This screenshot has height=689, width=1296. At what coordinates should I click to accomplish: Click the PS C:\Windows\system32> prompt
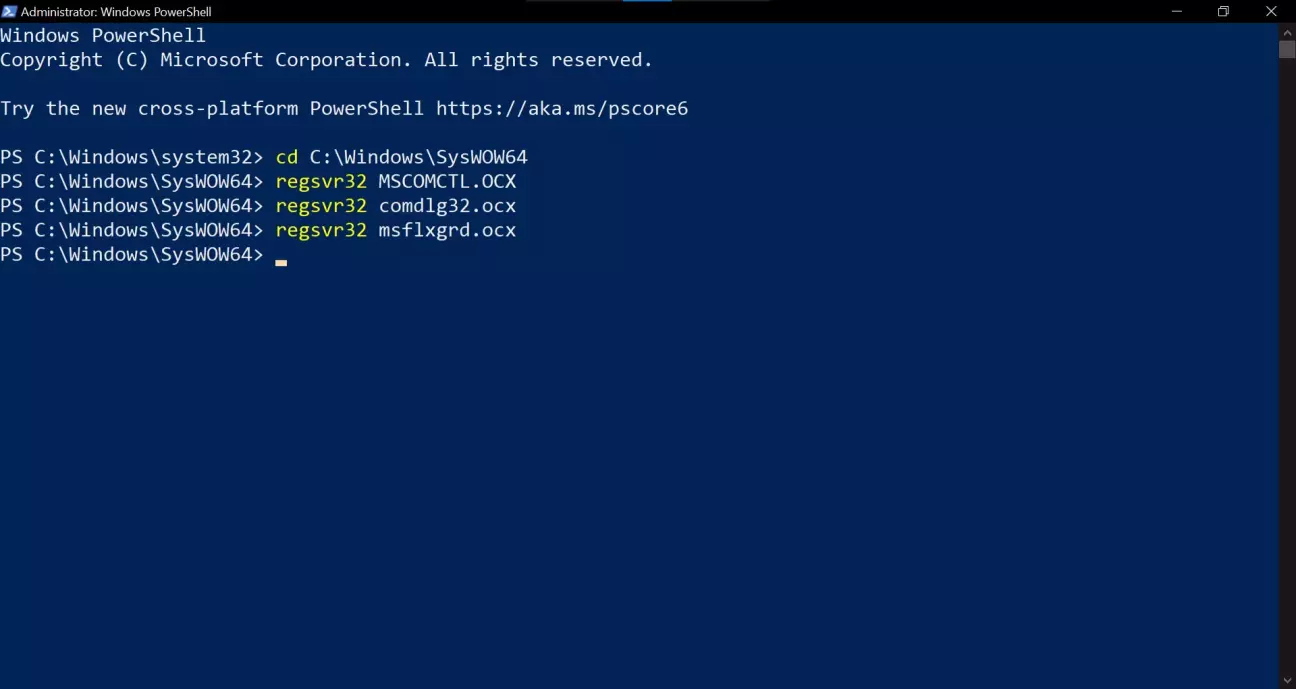(132, 157)
